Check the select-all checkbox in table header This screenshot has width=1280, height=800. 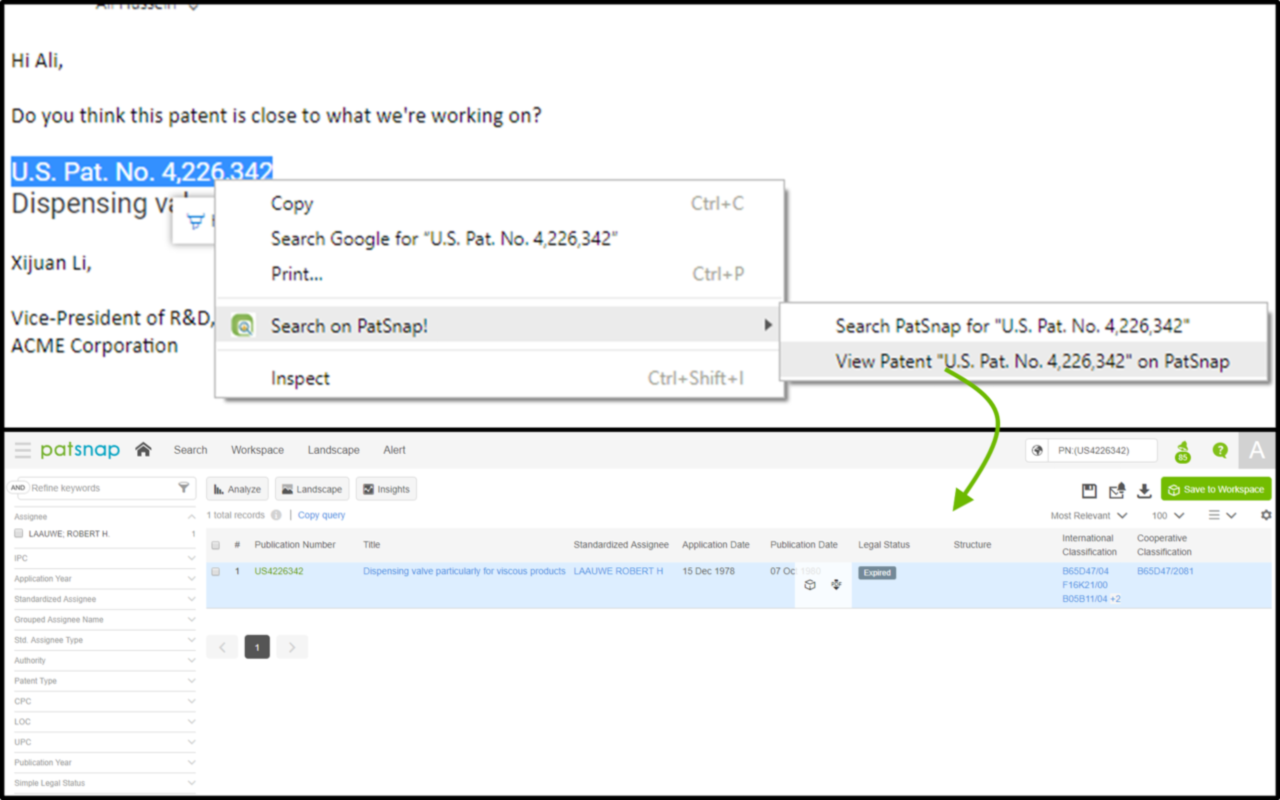pos(215,545)
